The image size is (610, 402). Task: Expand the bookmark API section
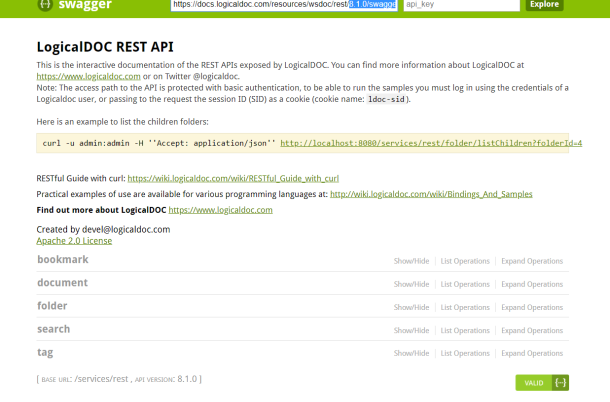tap(63, 259)
